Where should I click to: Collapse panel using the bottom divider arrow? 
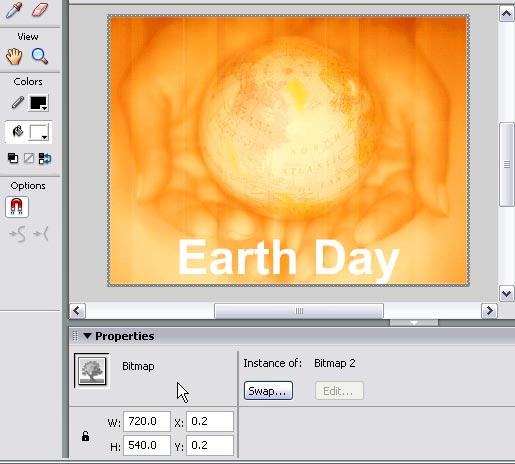point(414,323)
